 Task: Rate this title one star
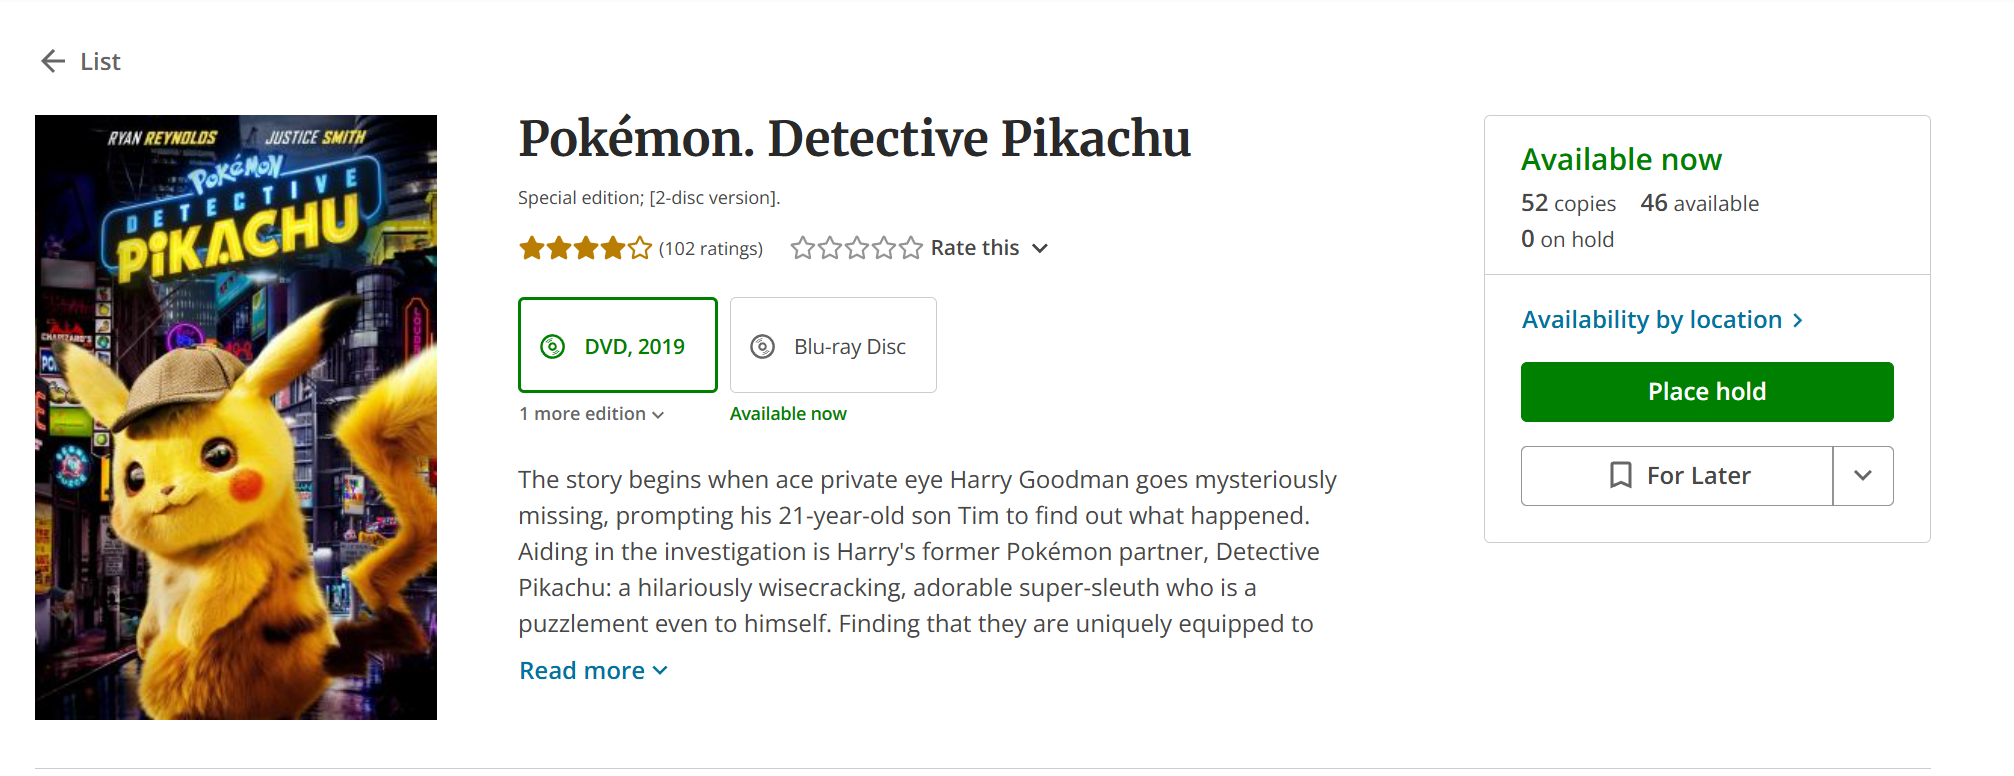tap(802, 248)
